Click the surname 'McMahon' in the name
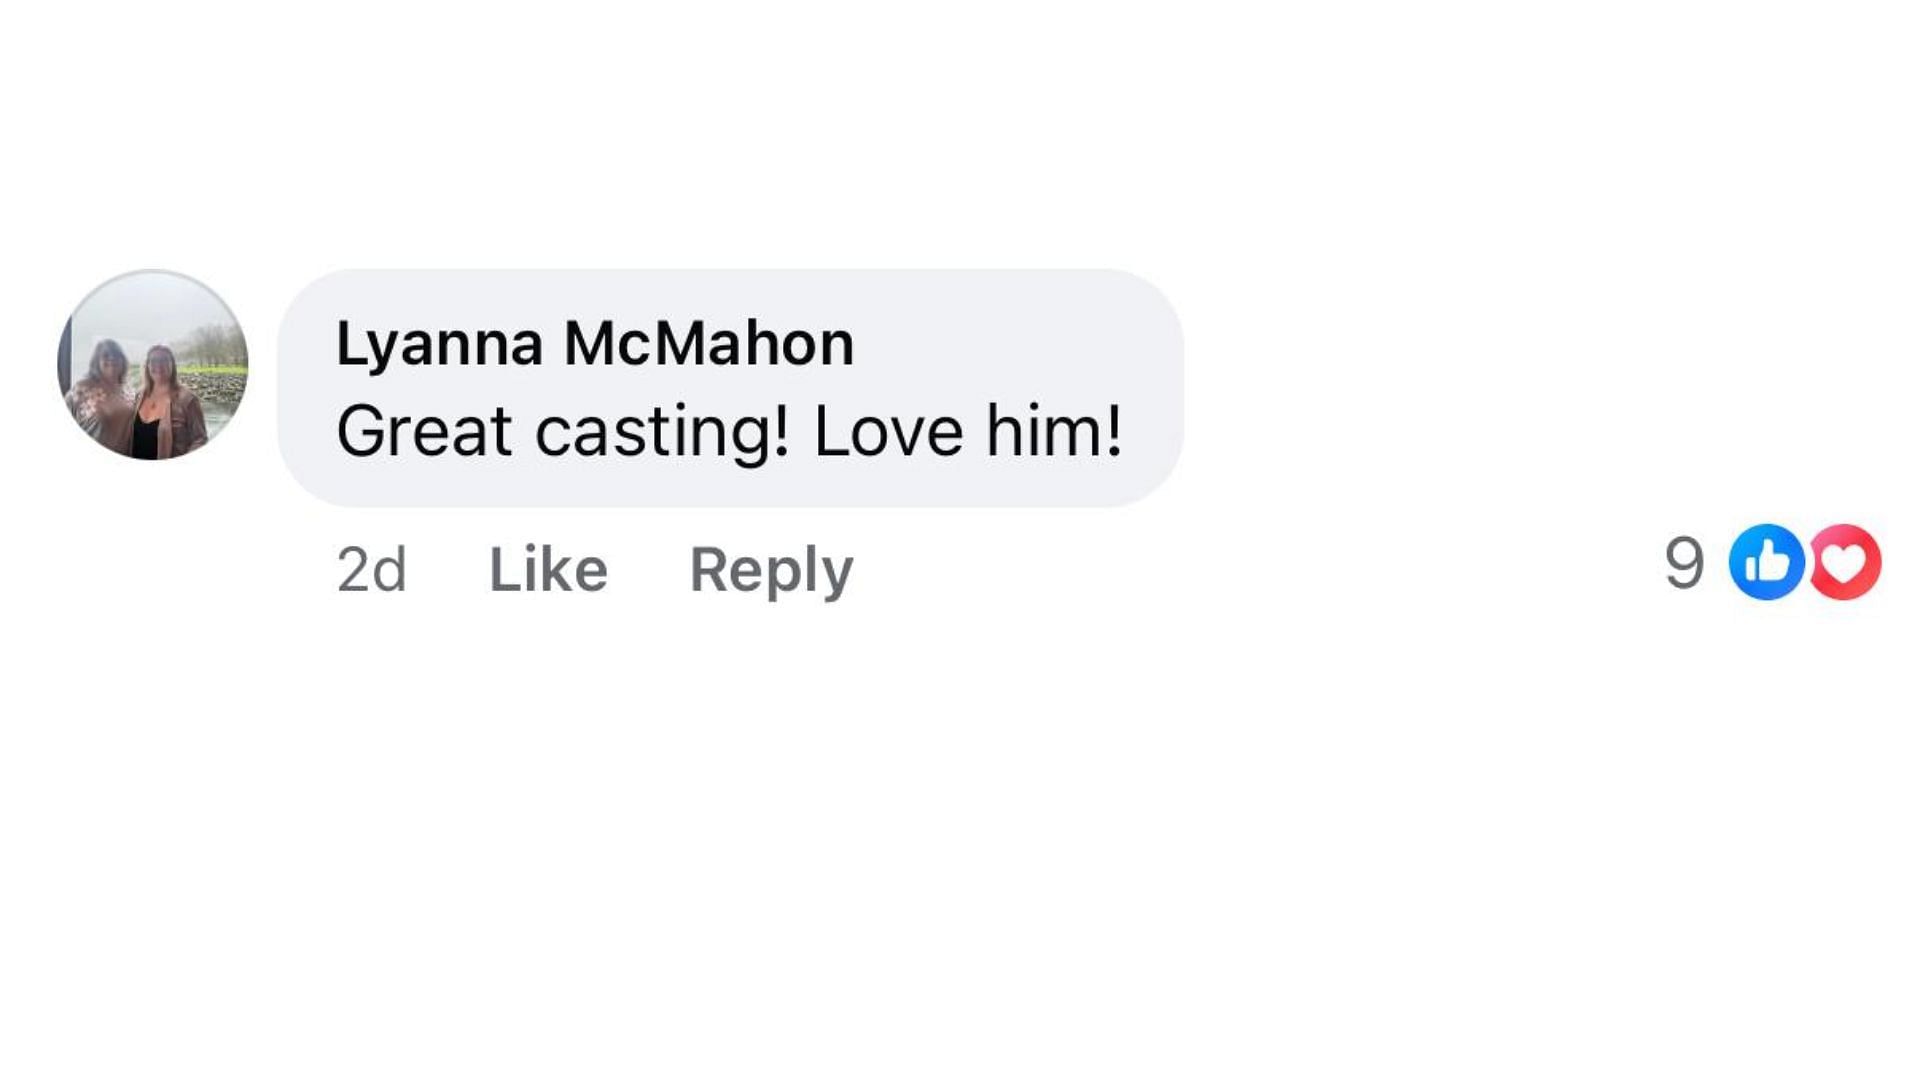This screenshot has width=1920, height=1080. tap(709, 343)
